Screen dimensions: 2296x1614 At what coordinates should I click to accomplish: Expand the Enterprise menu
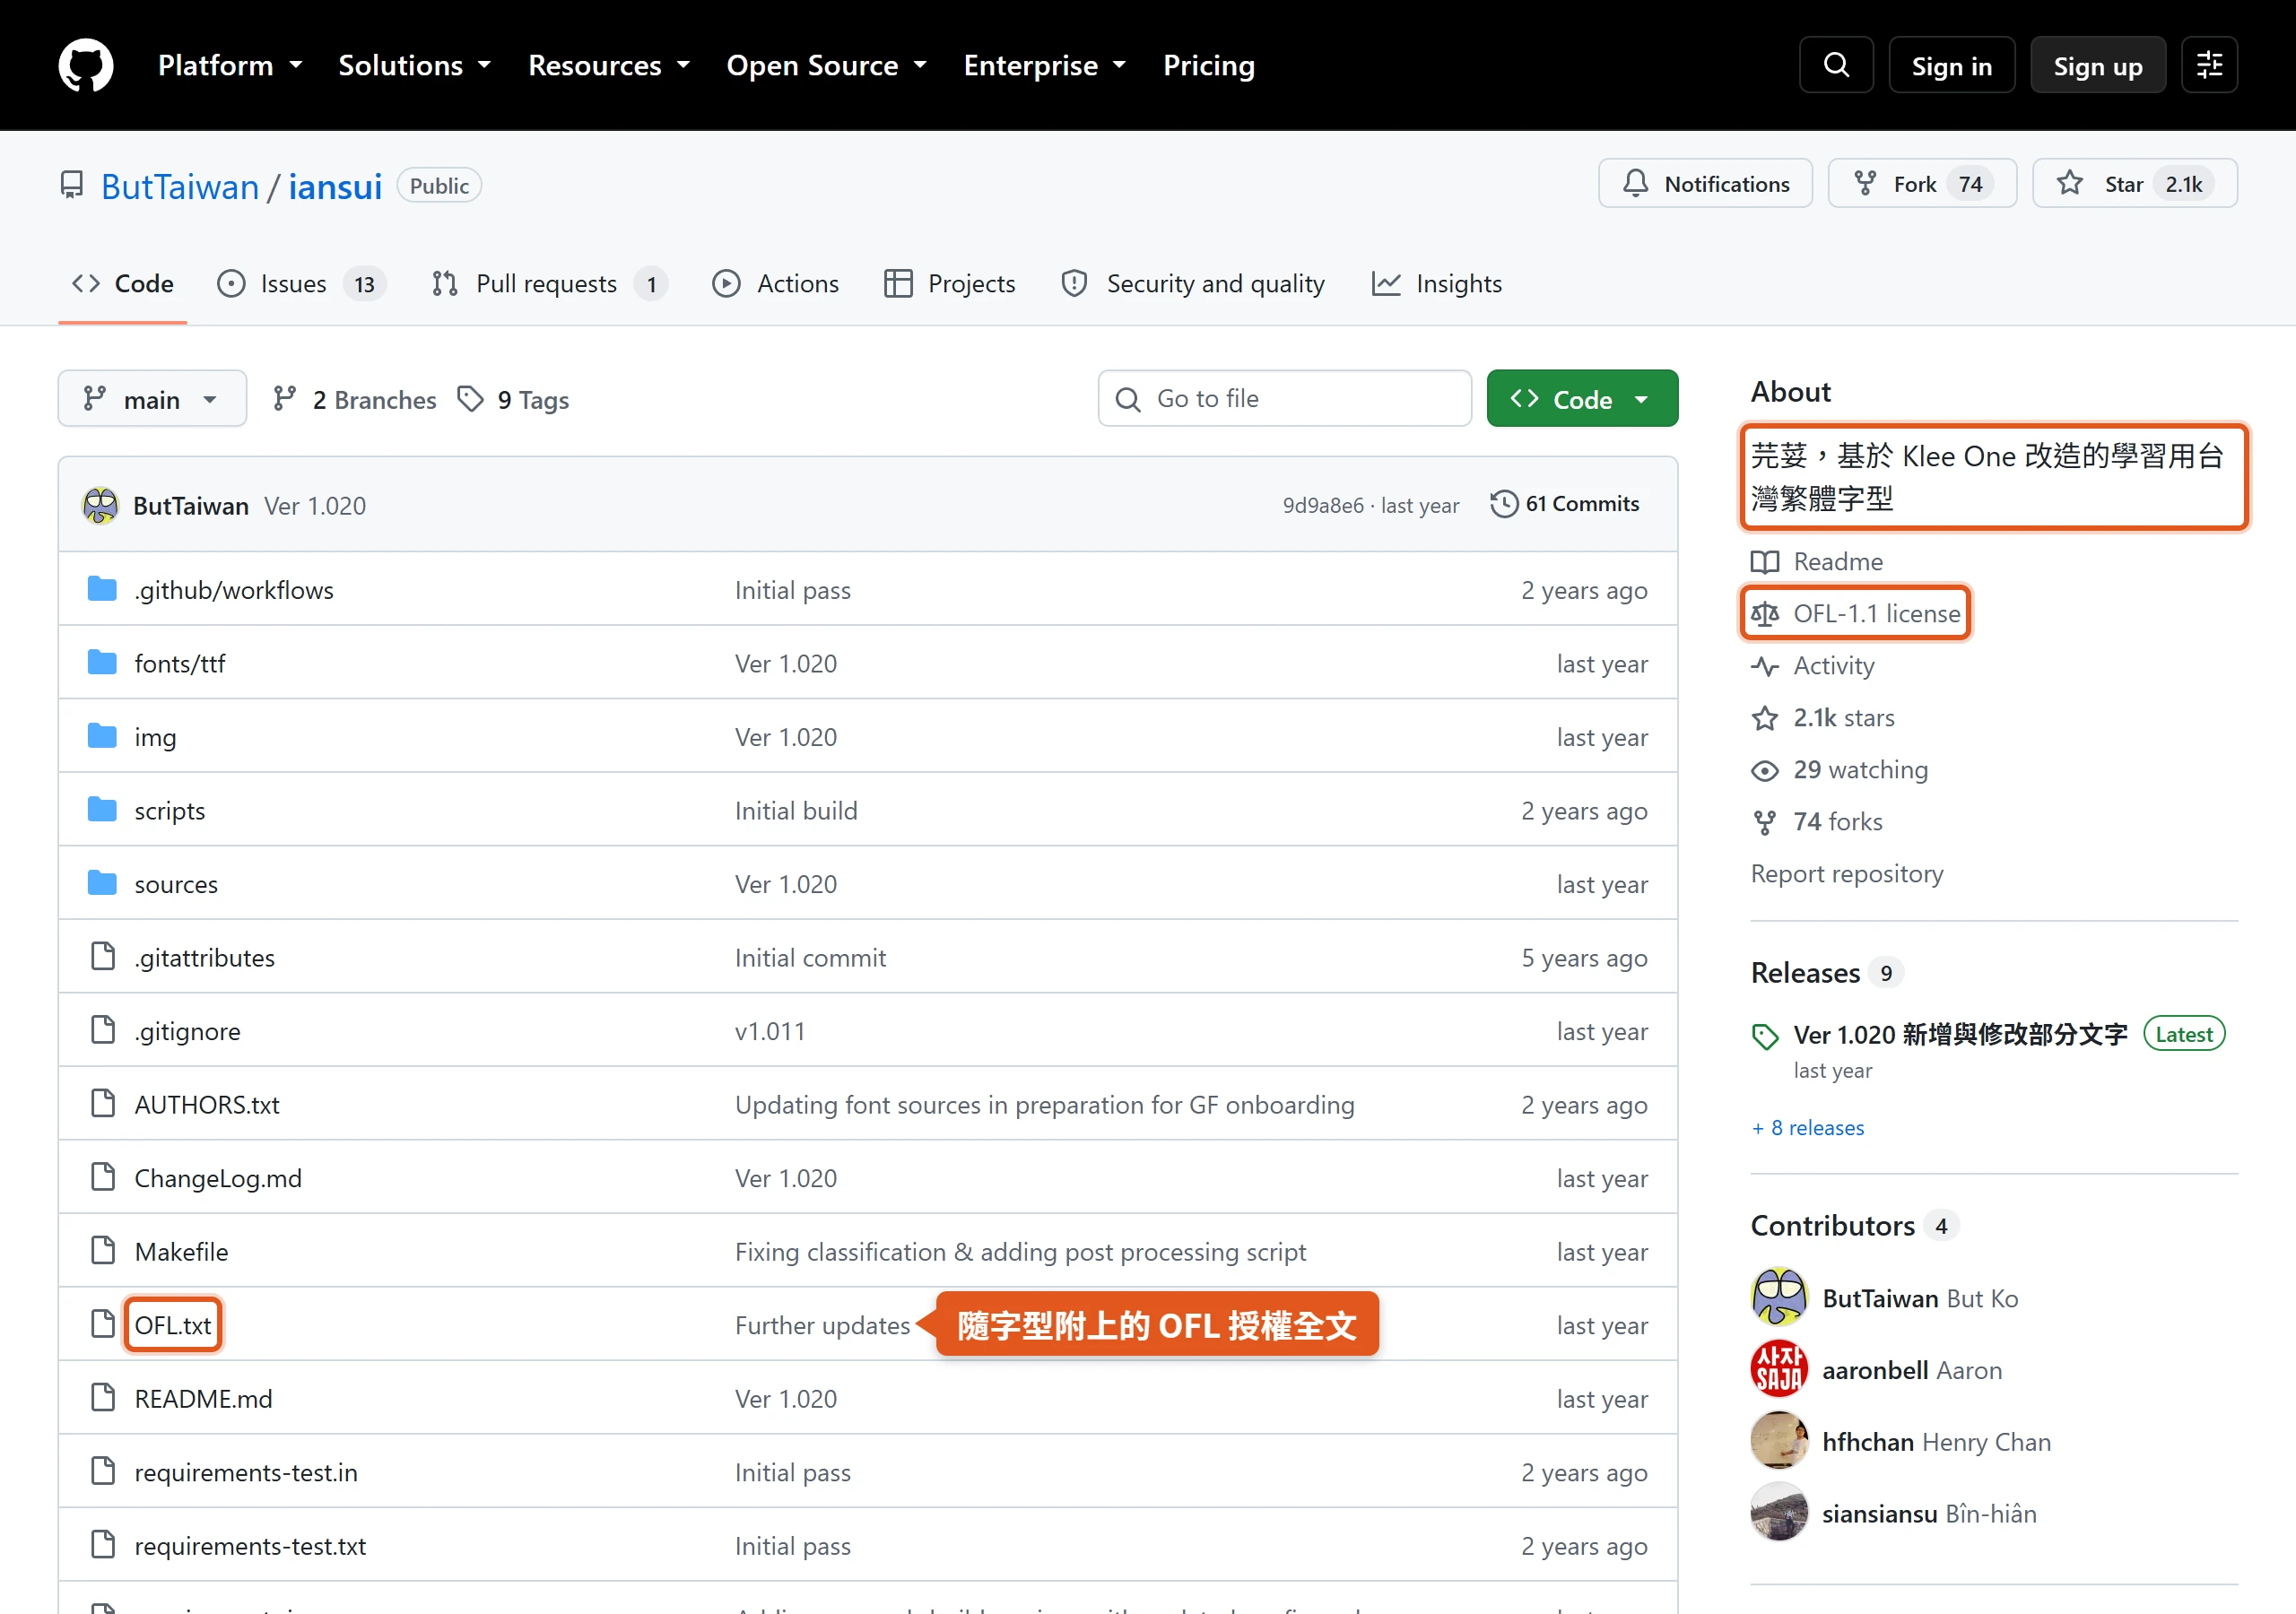coord(1045,65)
